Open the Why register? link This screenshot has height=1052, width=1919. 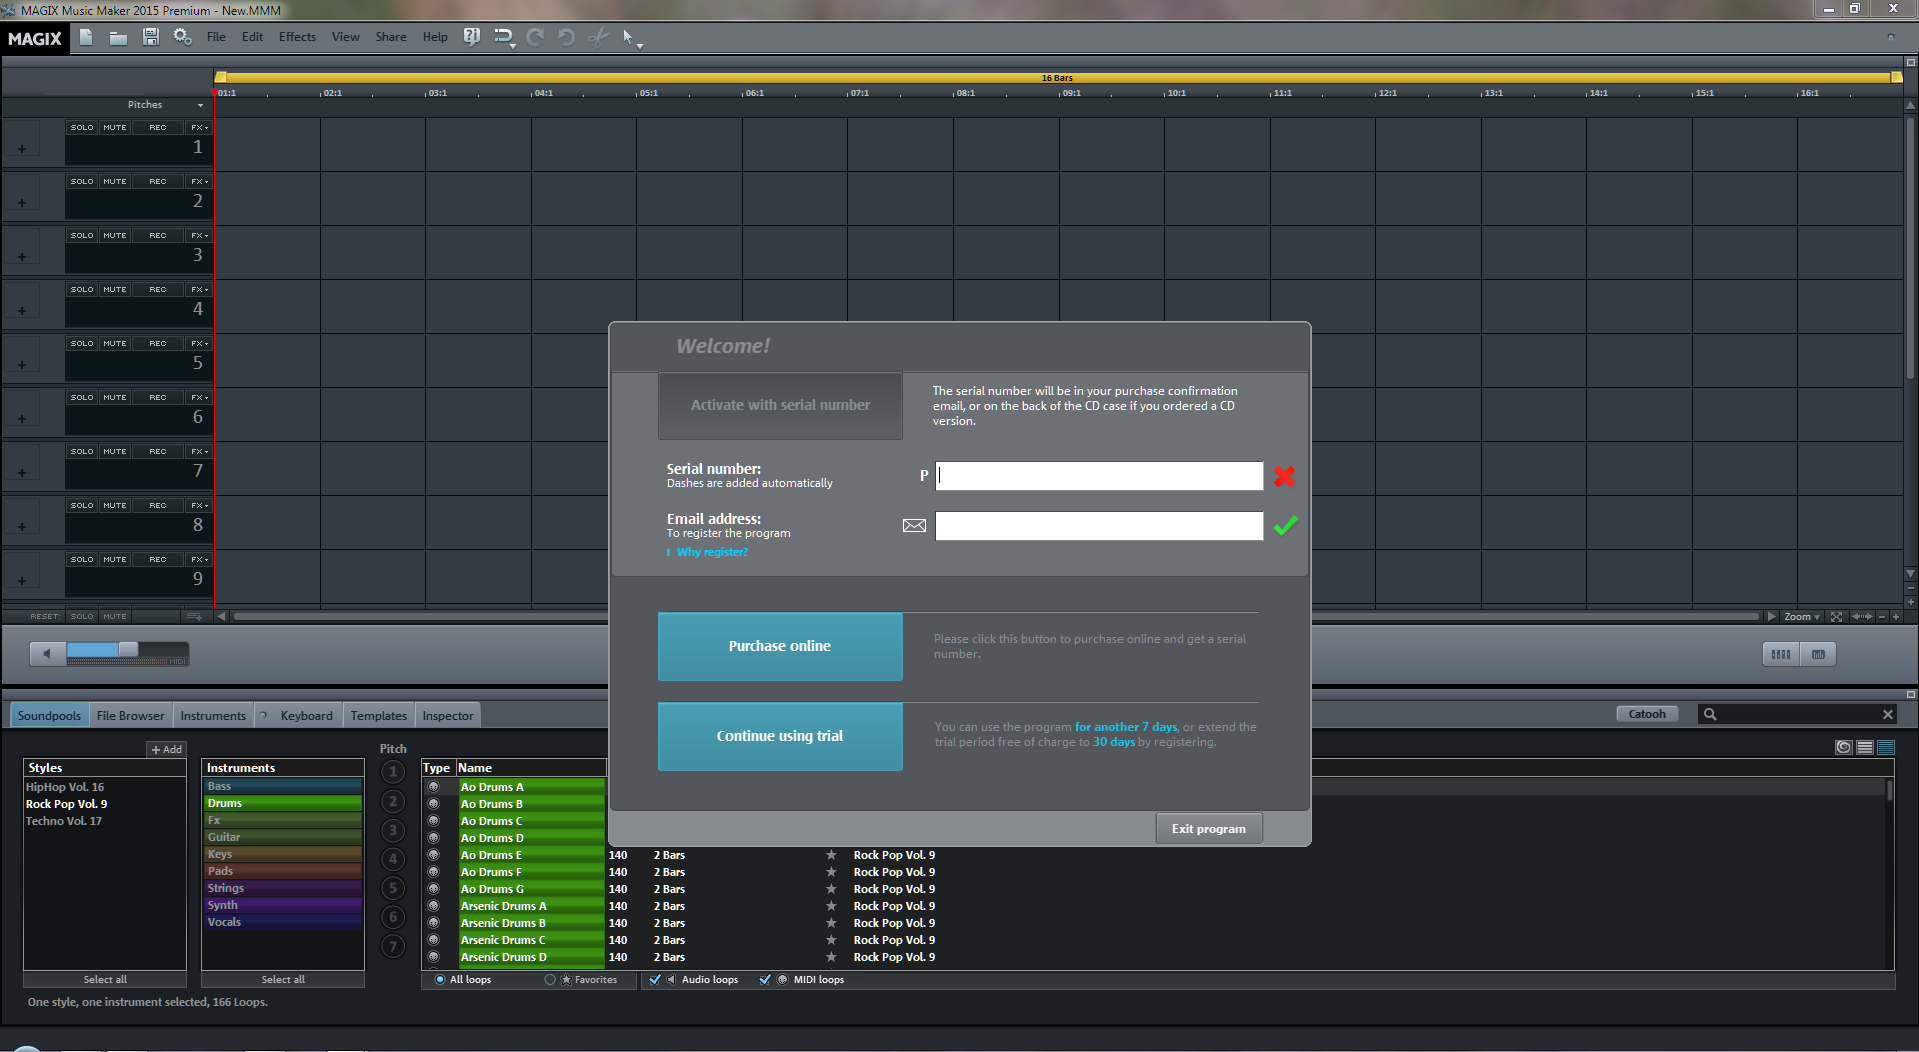(x=712, y=552)
